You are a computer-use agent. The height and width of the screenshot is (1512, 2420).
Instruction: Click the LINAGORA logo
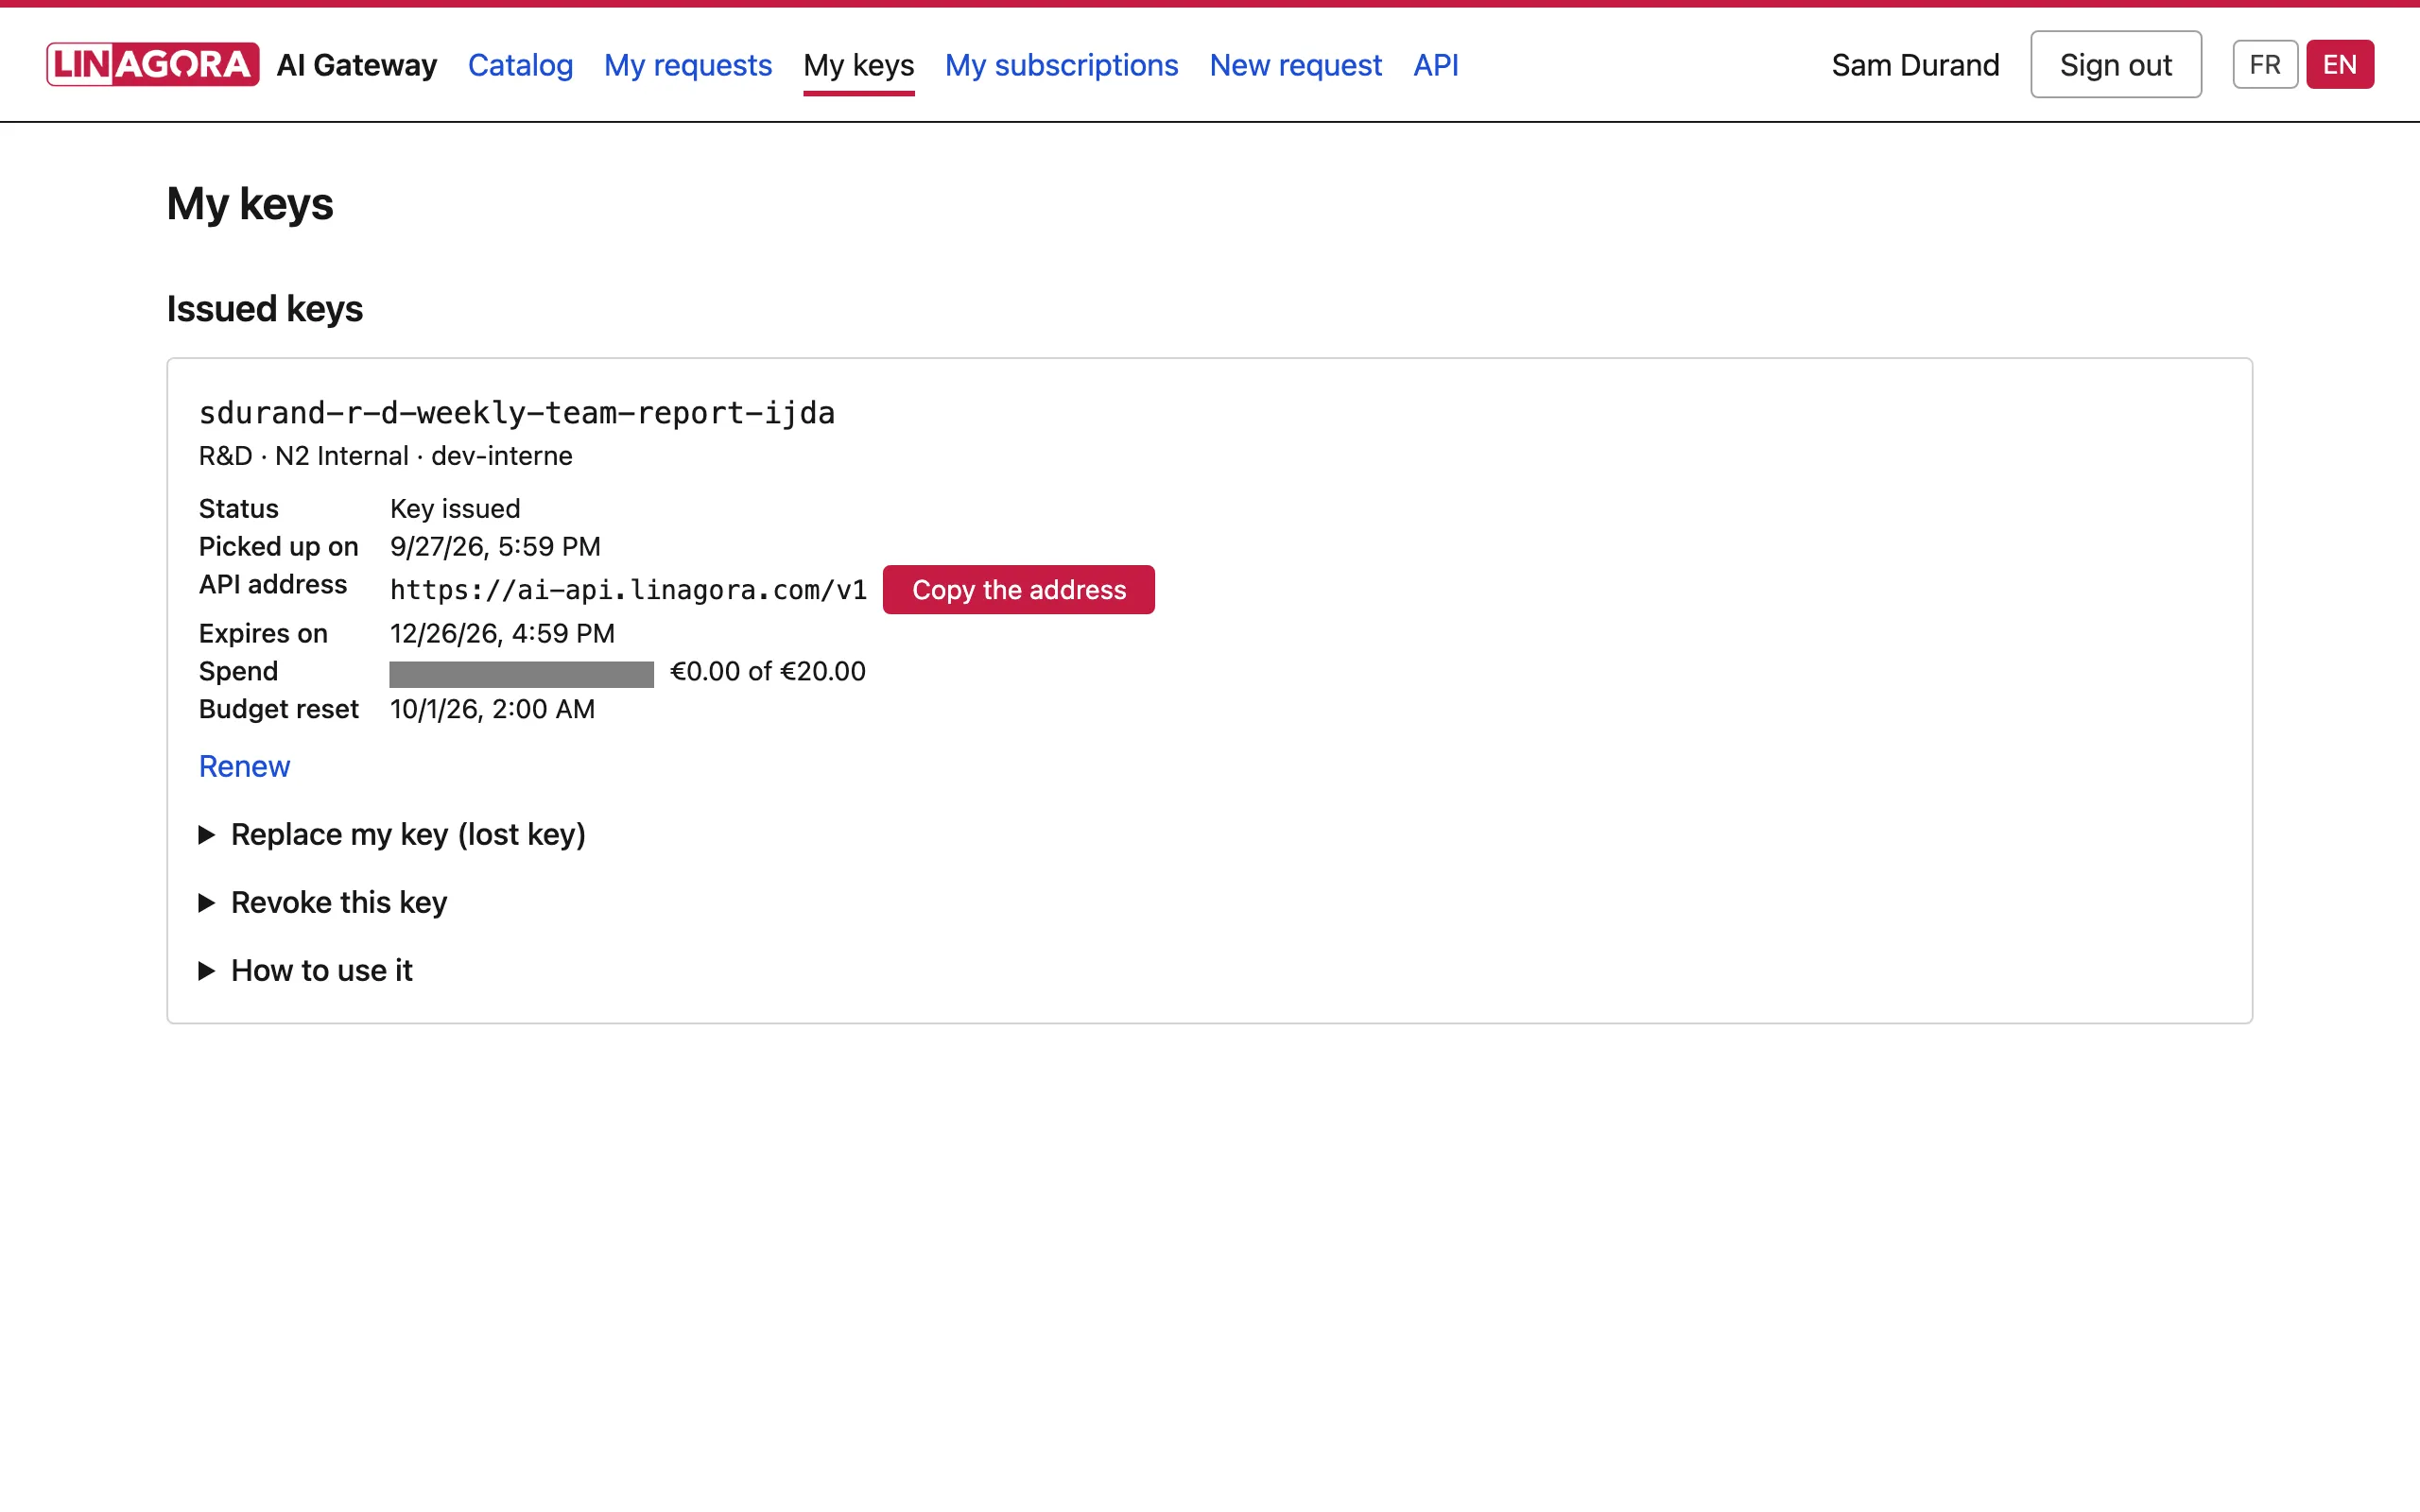153,64
